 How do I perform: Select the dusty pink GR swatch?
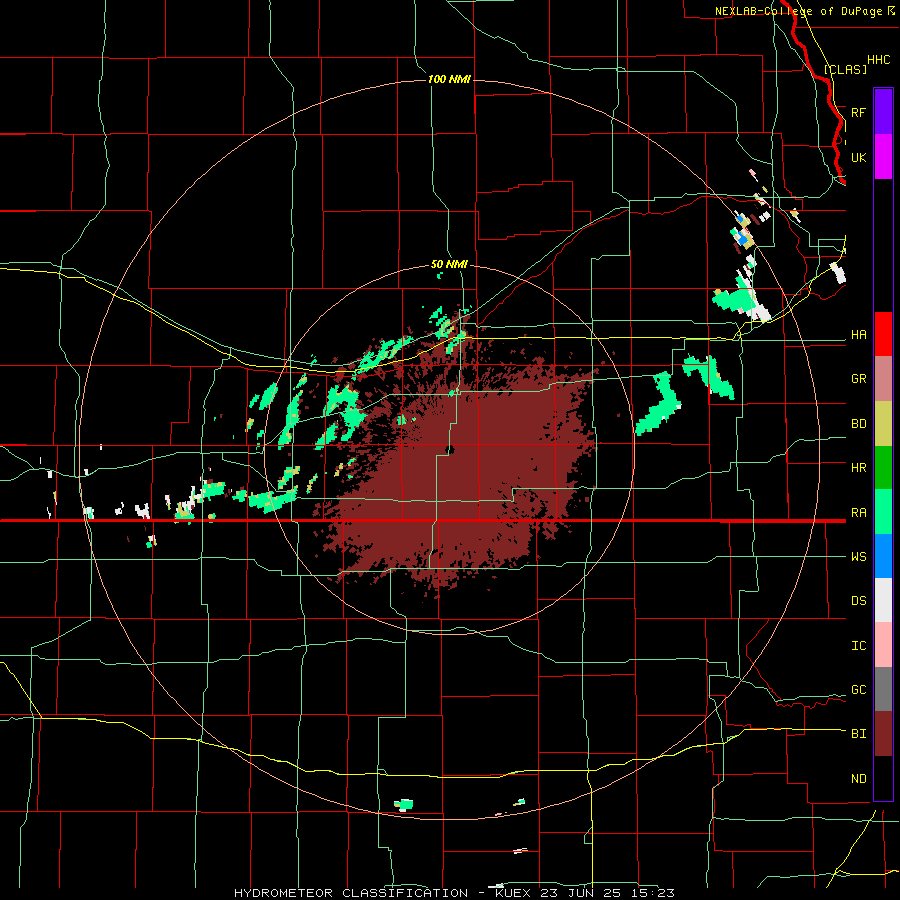[883, 379]
